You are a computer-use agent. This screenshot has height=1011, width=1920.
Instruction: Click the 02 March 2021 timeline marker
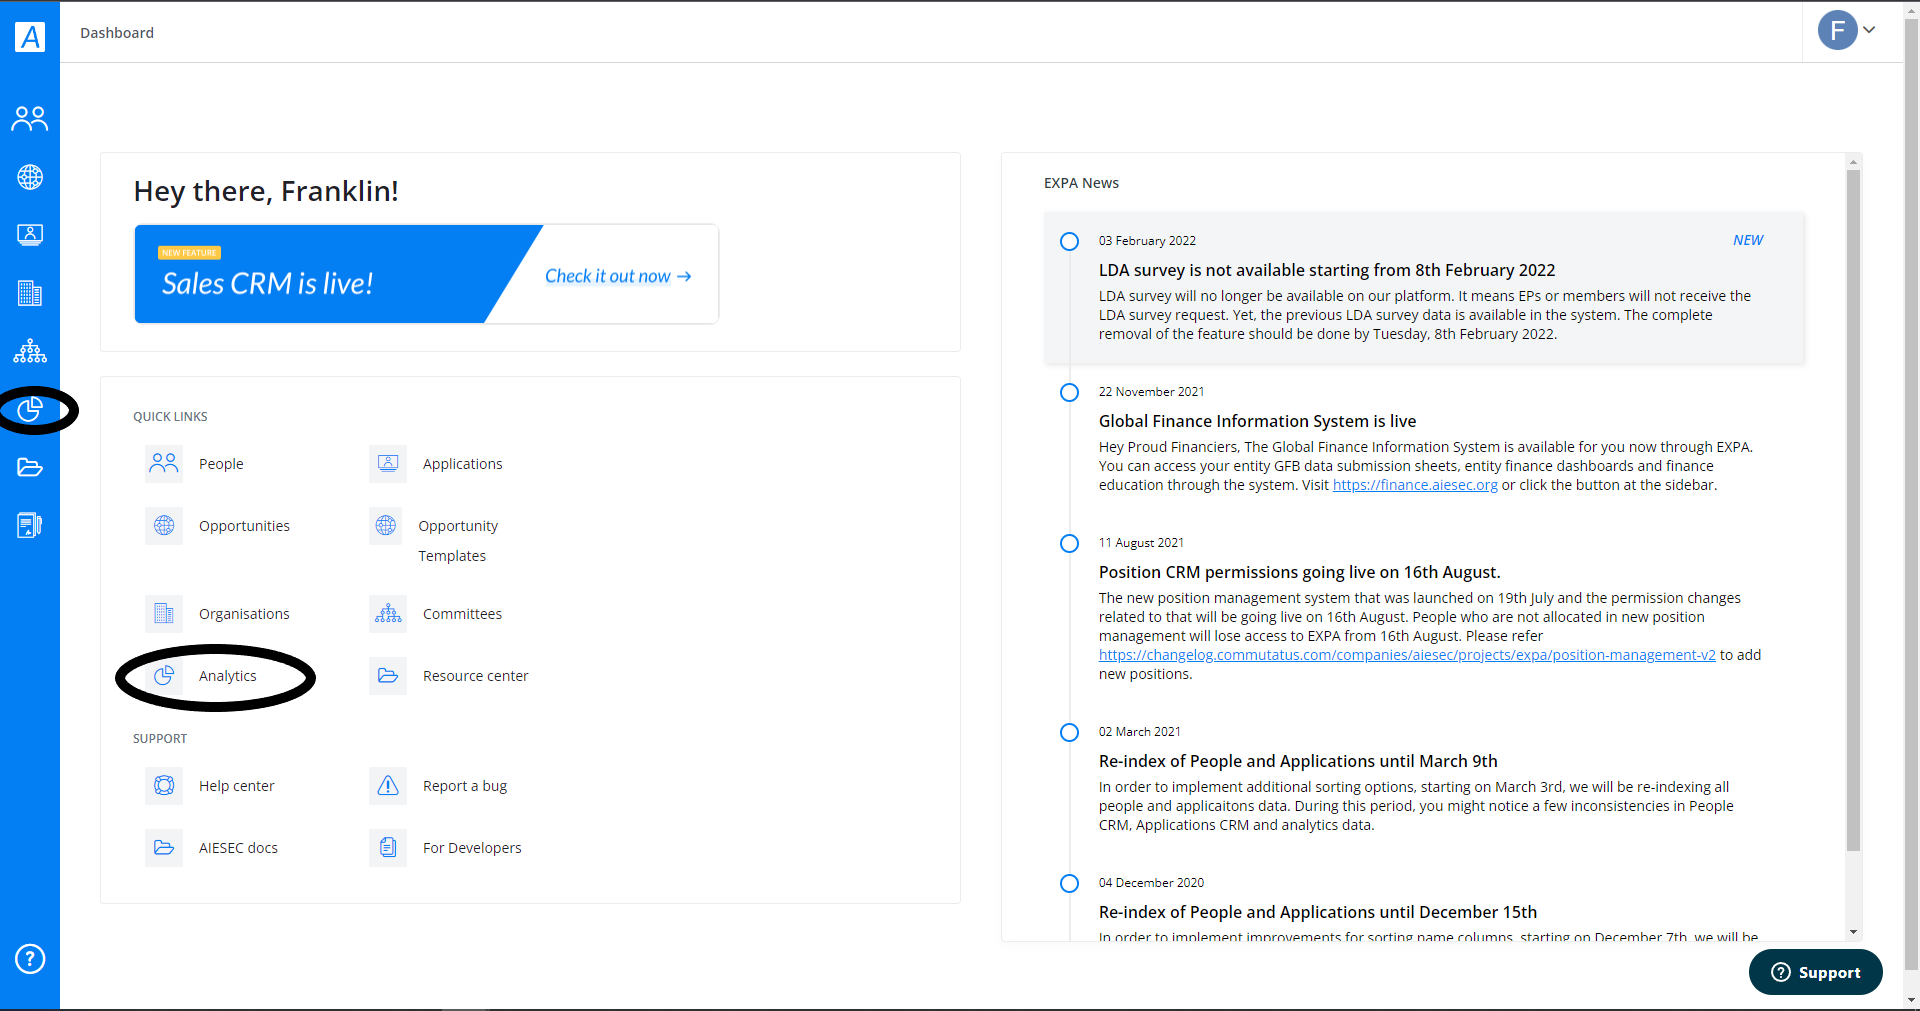pyautogui.click(x=1069, y=732)
